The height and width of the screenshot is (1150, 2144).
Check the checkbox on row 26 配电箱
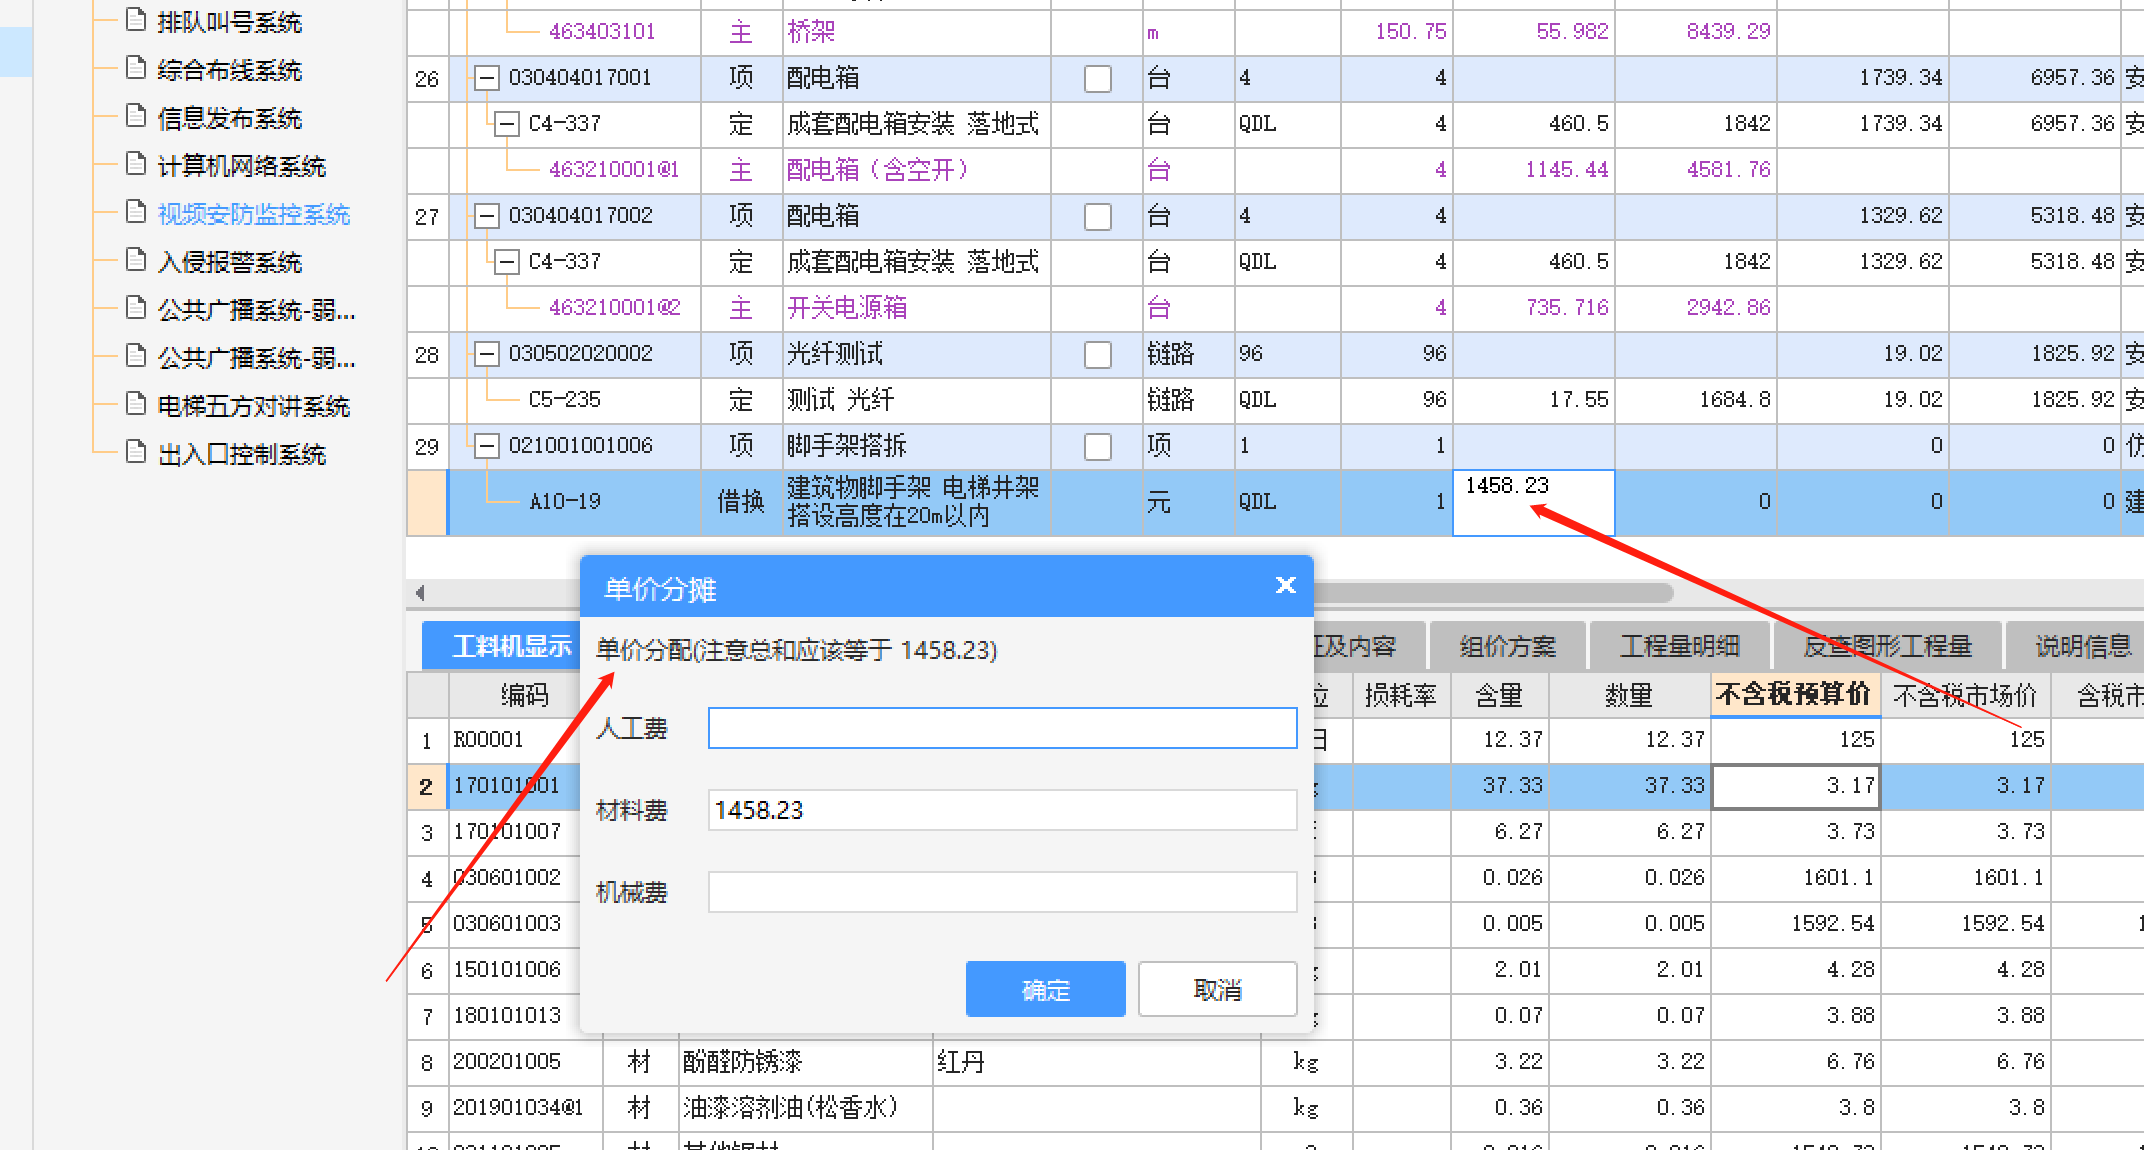point(1097,78)
